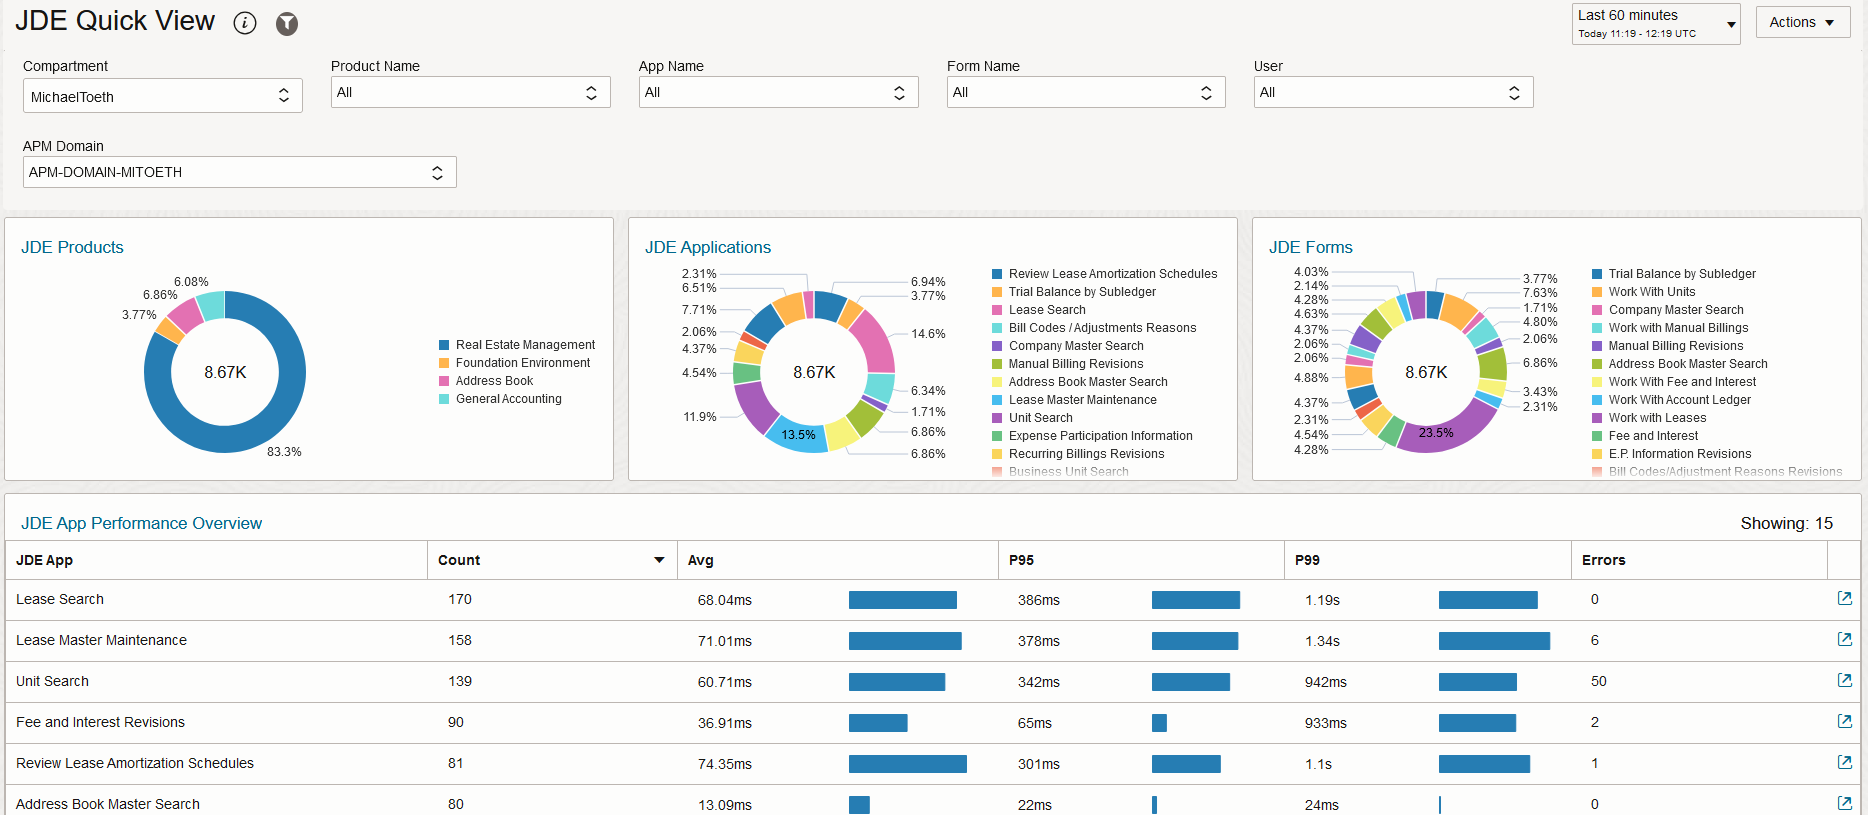Click the JDE App Performance Overview title
This screenshot has width=1868, height=815.
point(141,523)
